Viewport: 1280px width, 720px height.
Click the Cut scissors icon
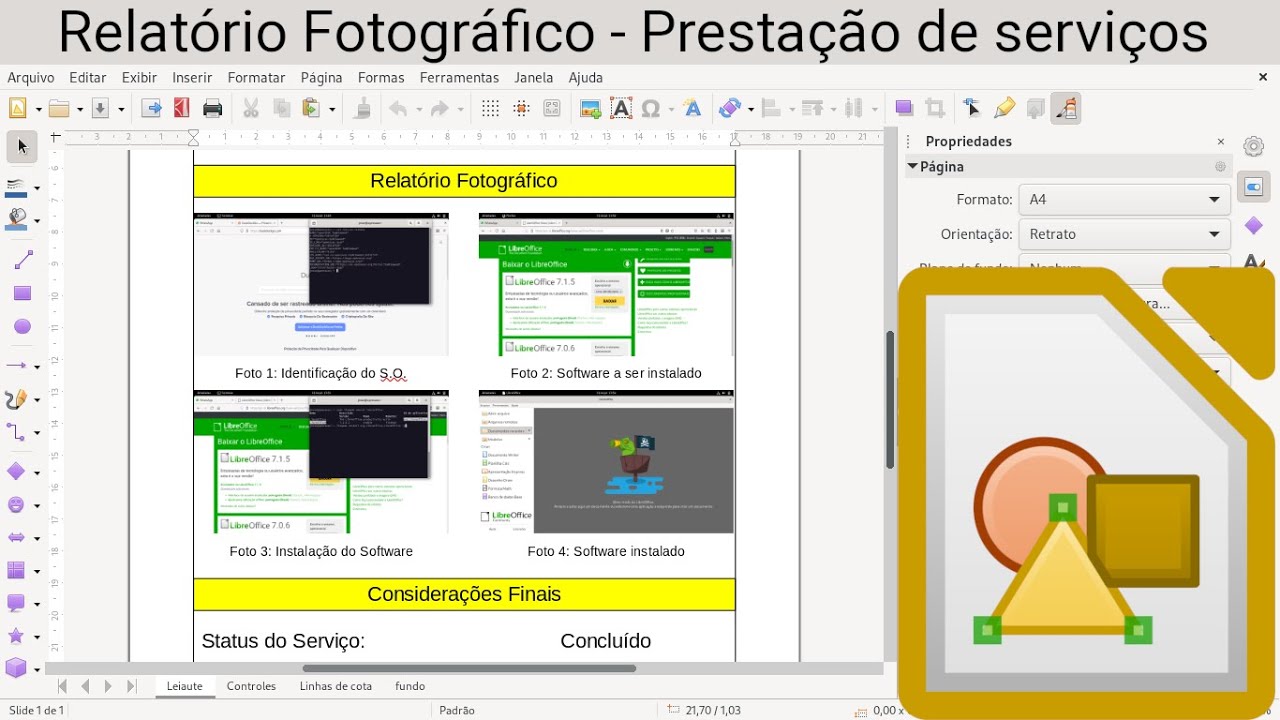point(251,108)
